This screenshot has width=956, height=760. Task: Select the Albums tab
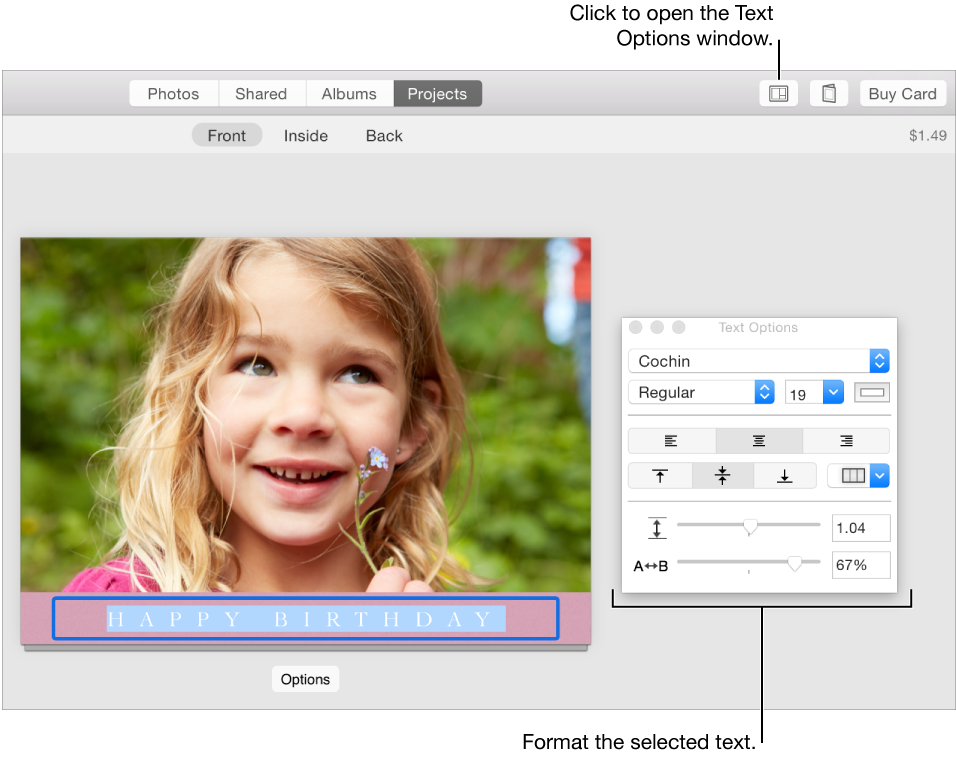tap(349, 93)
